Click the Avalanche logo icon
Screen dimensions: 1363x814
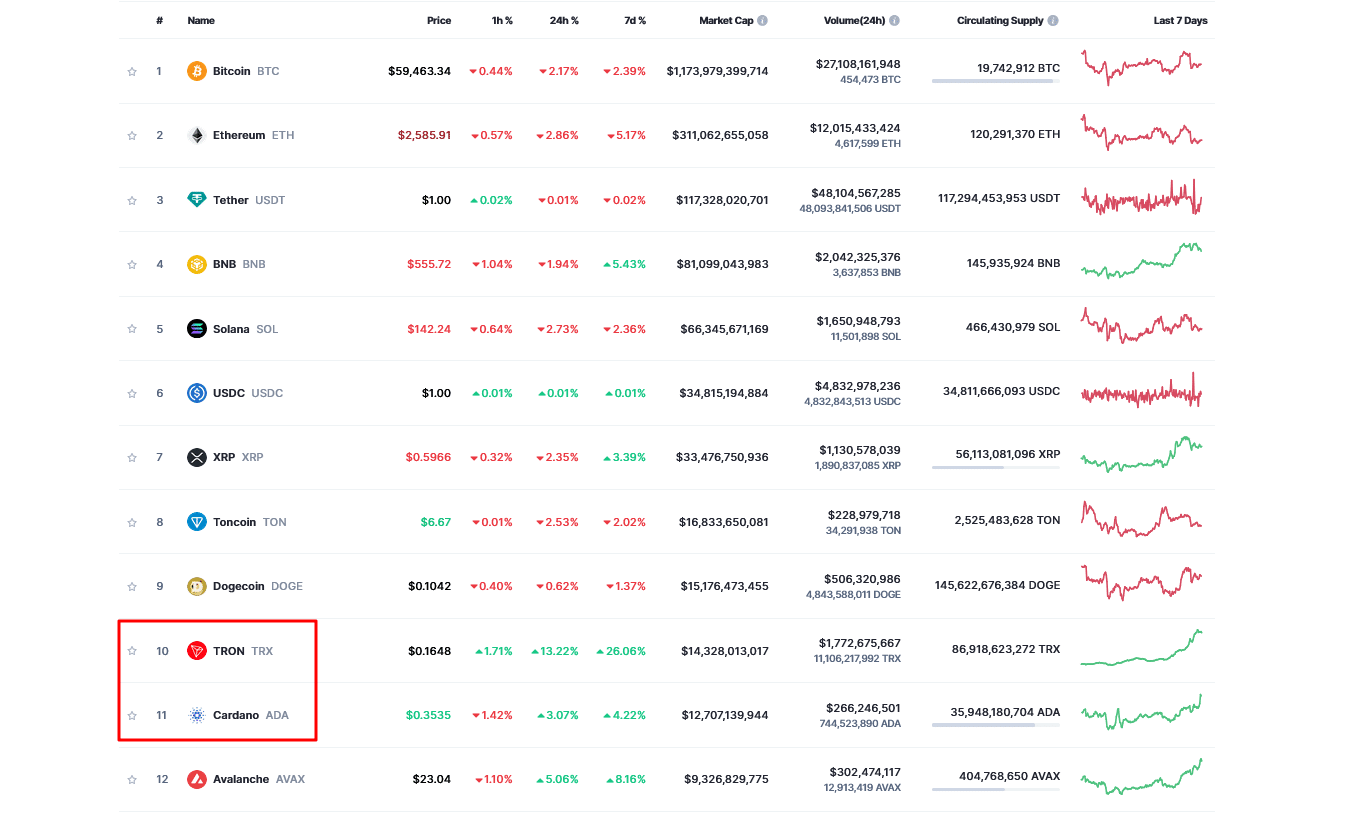pos(197,779)
